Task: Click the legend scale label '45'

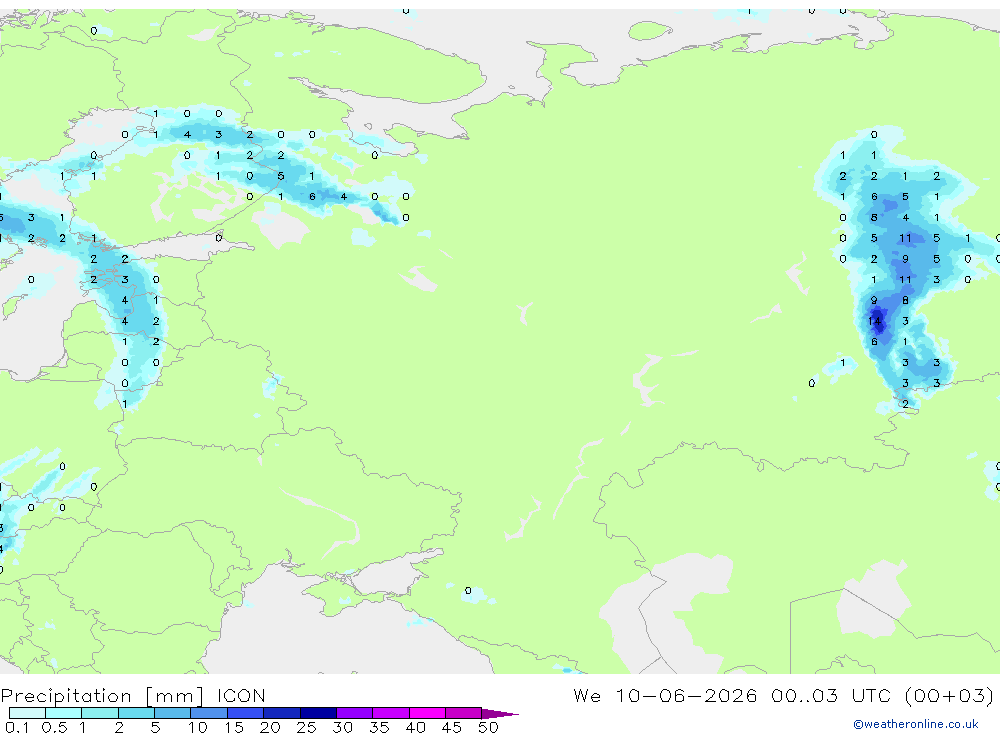Action: click(x=452, y=727)
